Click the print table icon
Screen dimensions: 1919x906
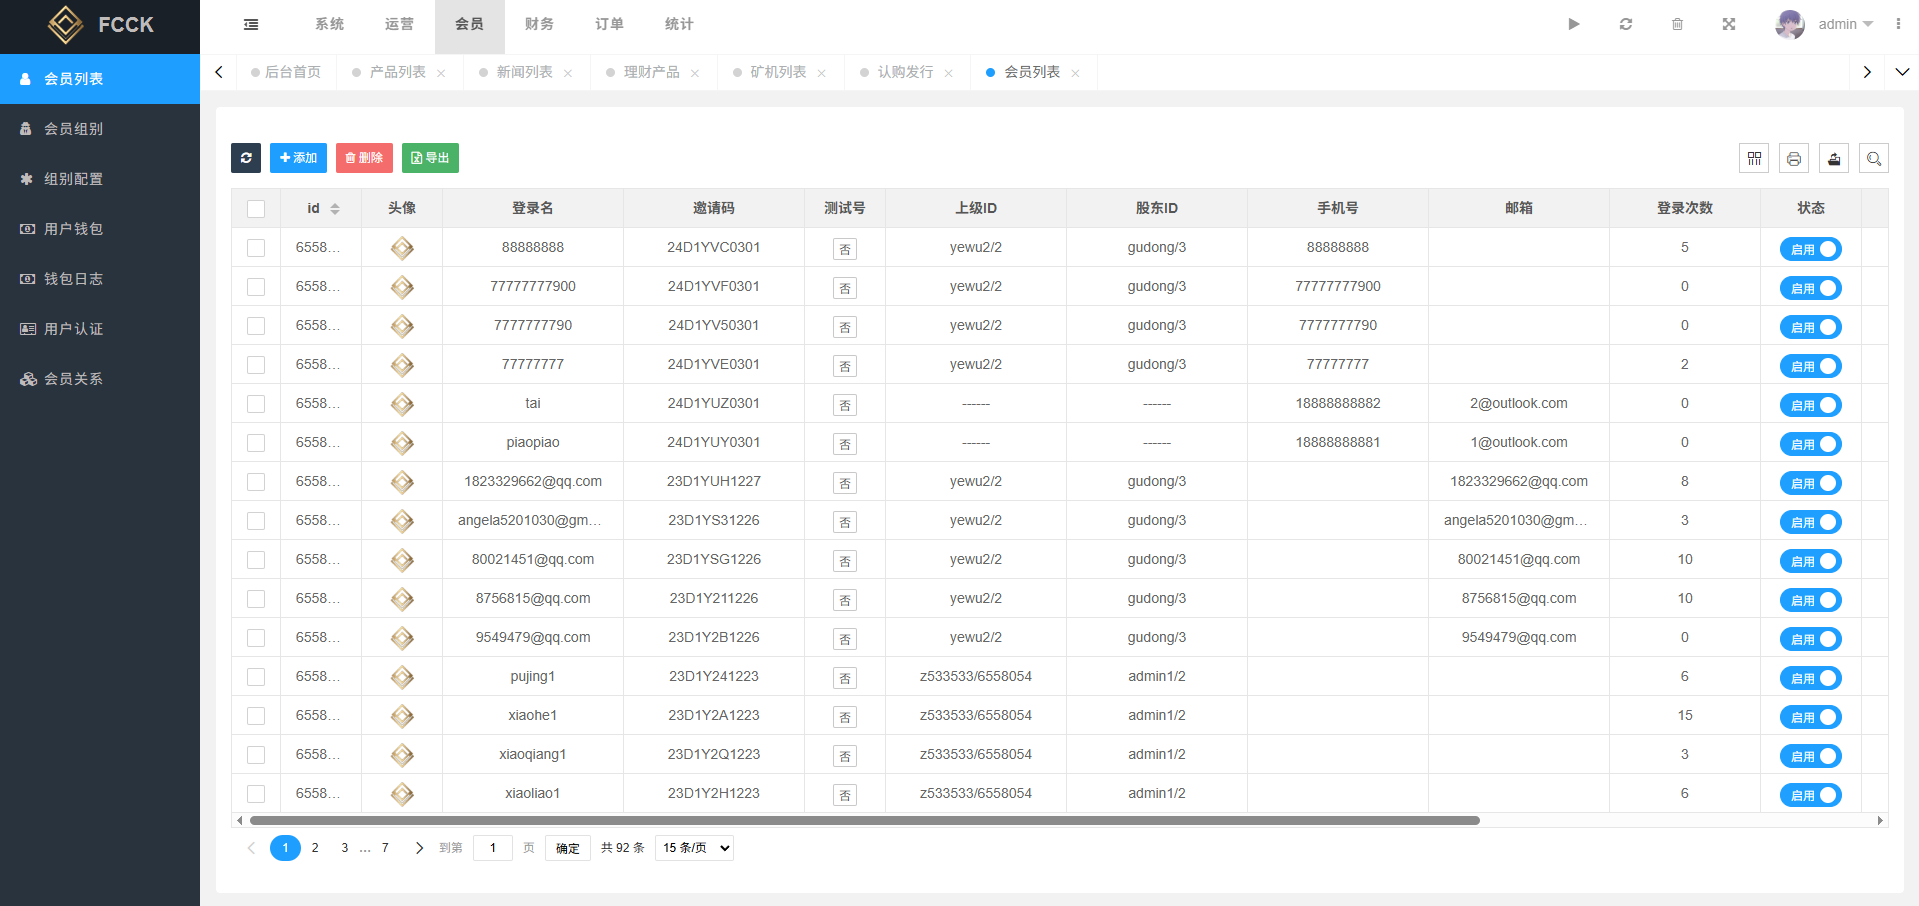(1794, 158)
